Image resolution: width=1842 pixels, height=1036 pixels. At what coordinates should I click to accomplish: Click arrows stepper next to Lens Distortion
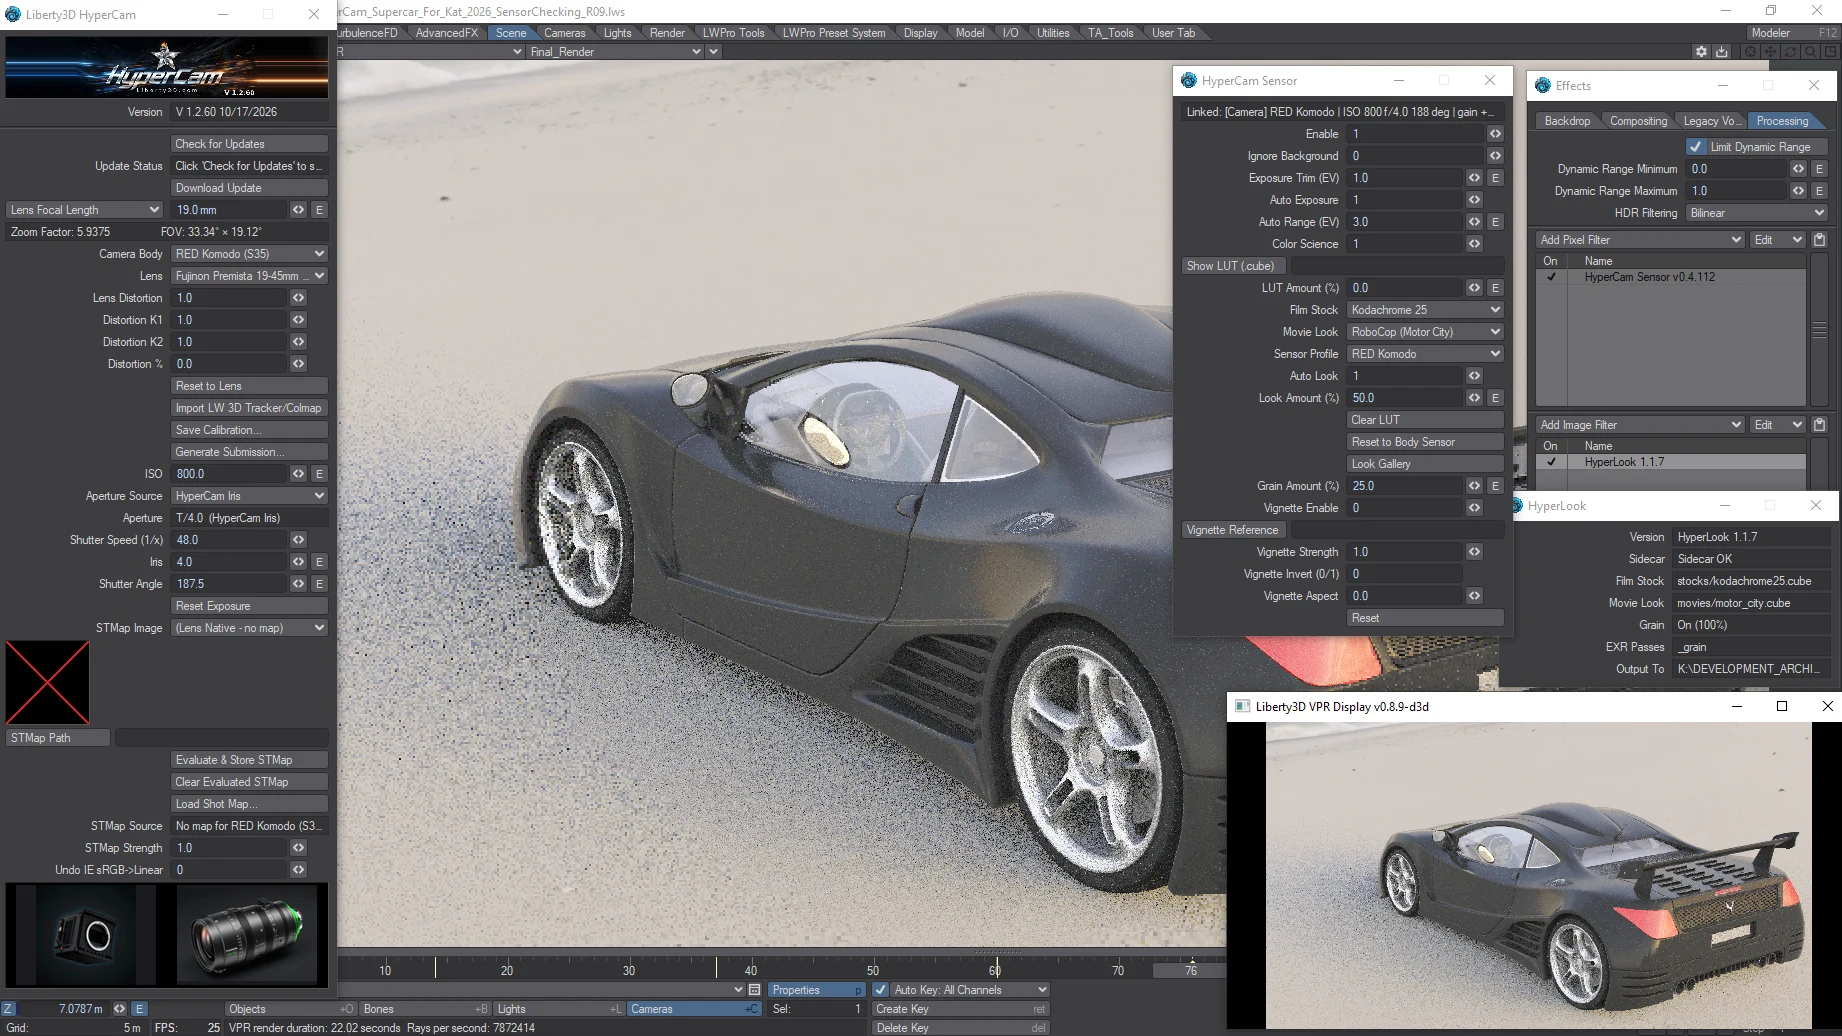pos(298,298)
